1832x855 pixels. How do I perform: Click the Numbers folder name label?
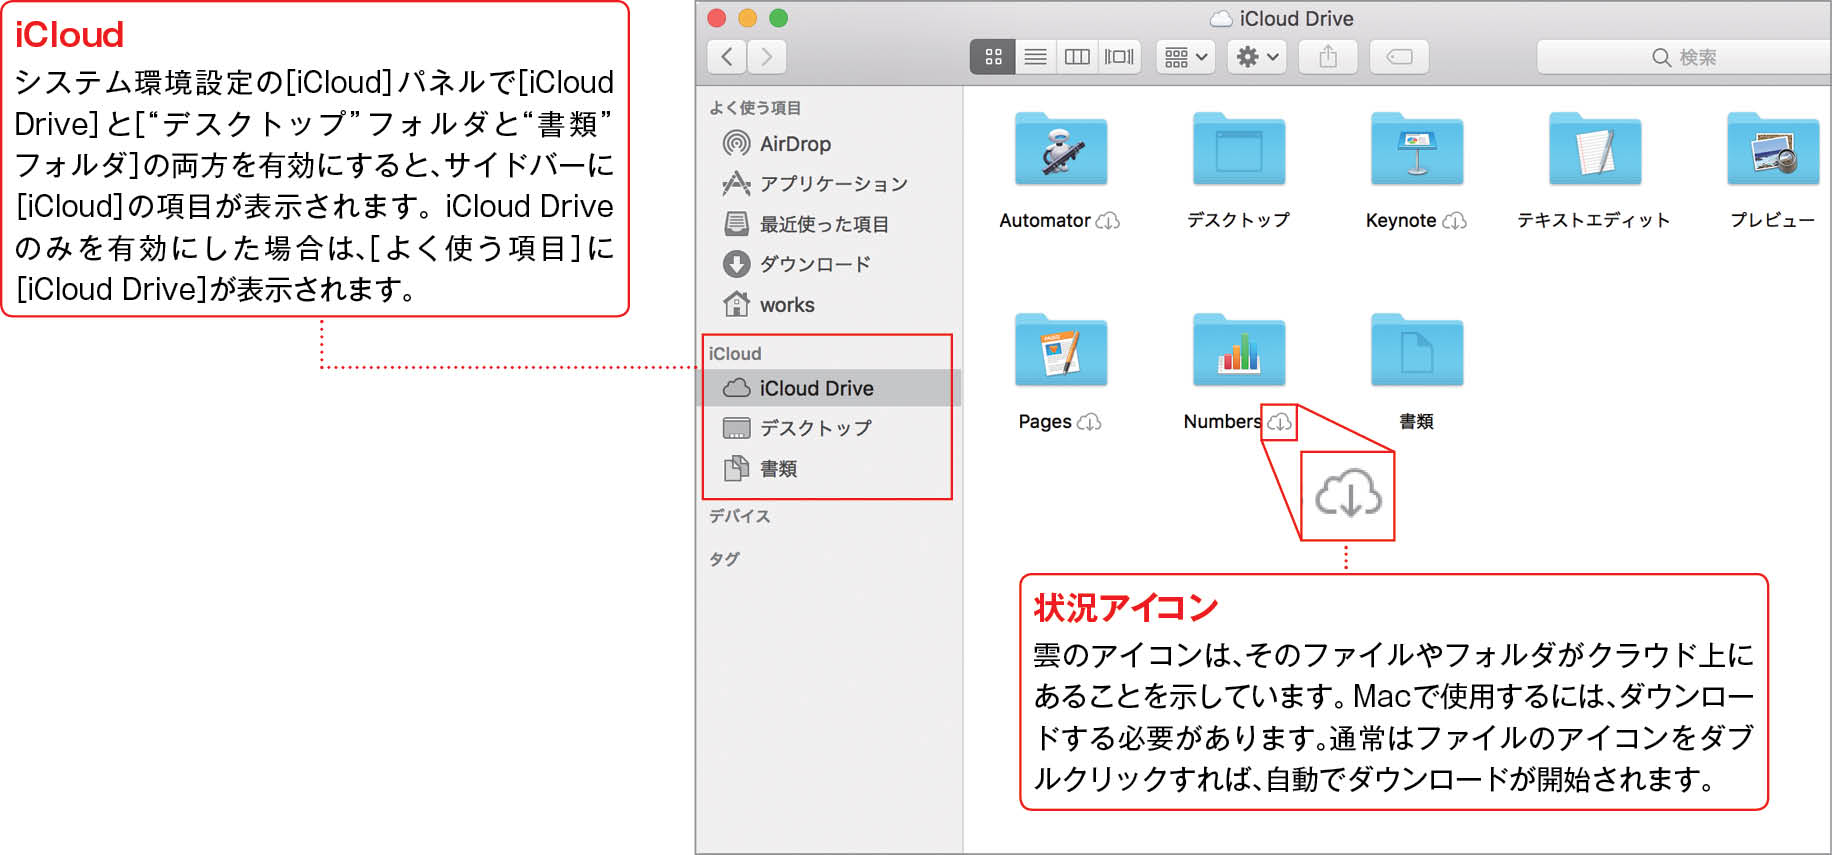pyautogui.click(x=1222, y=422)
